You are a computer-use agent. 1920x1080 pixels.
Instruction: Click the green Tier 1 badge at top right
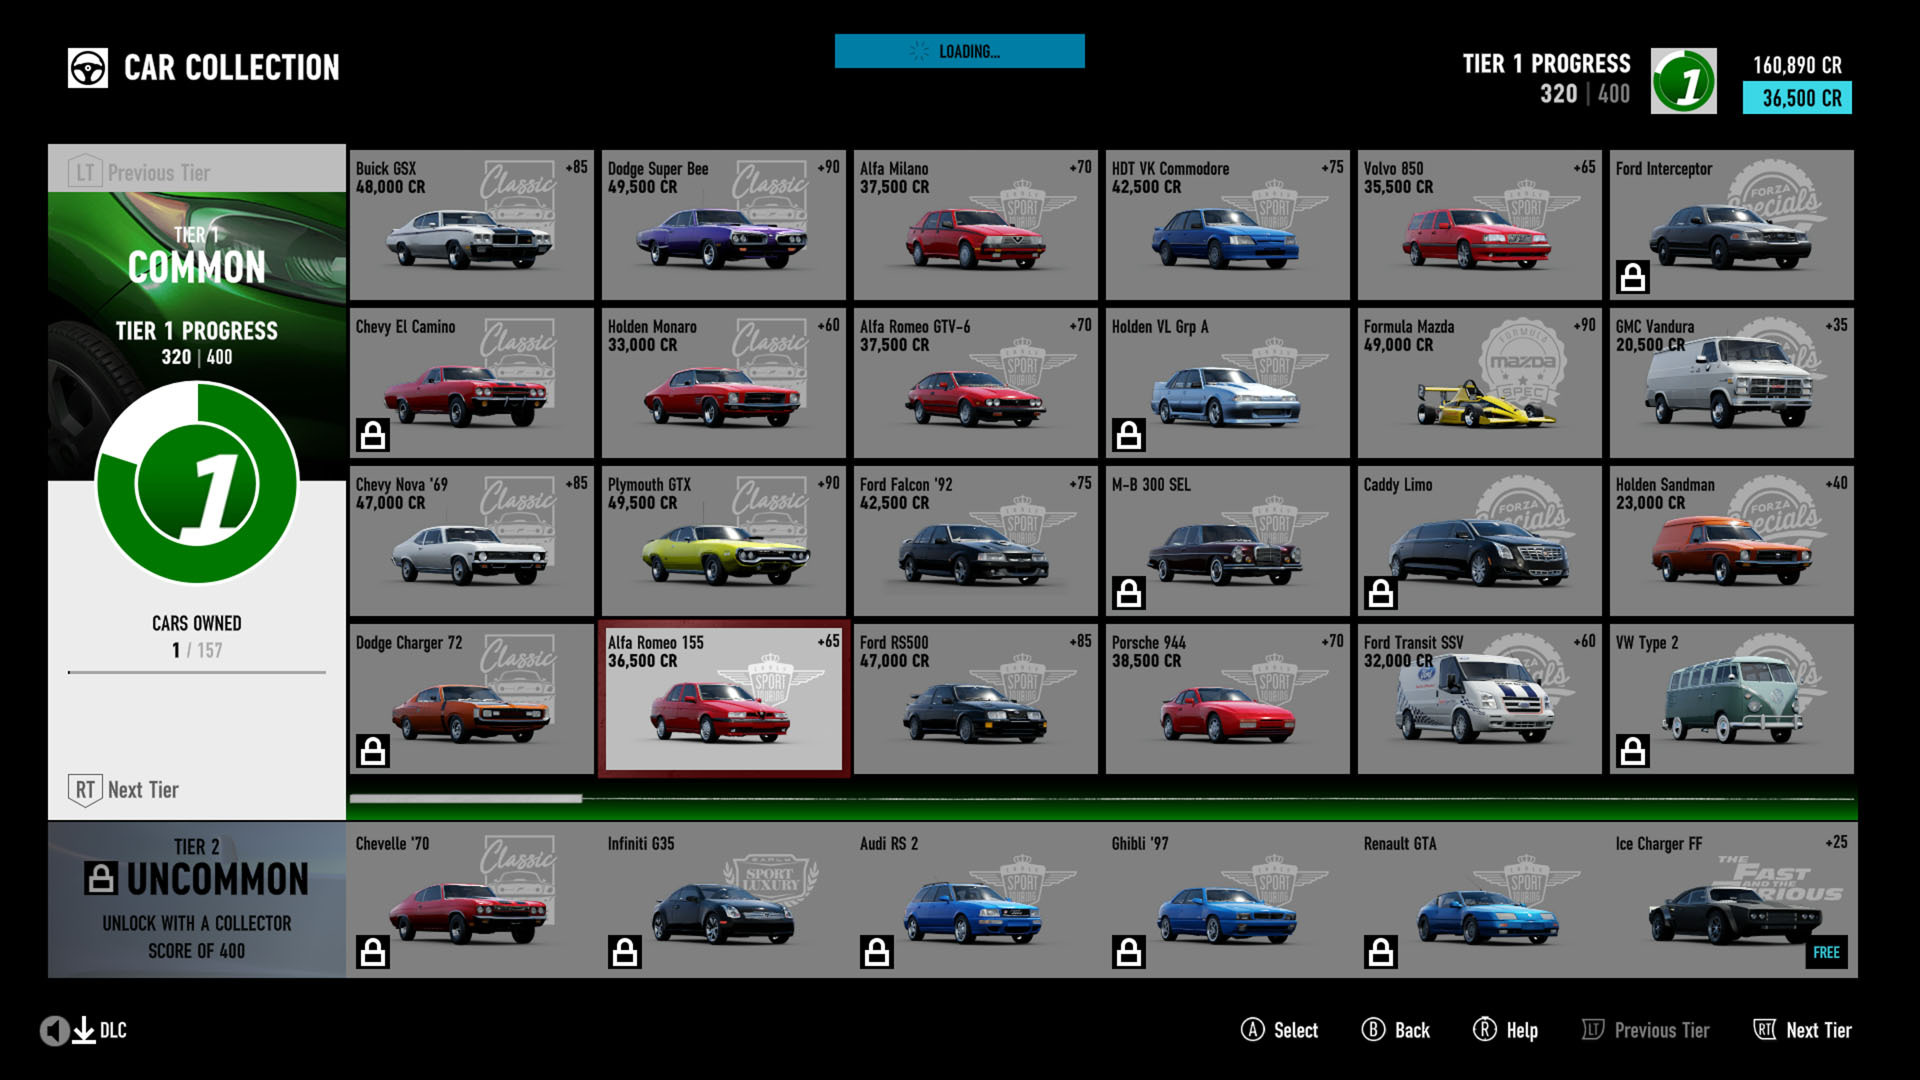[x=1684, y=81]
